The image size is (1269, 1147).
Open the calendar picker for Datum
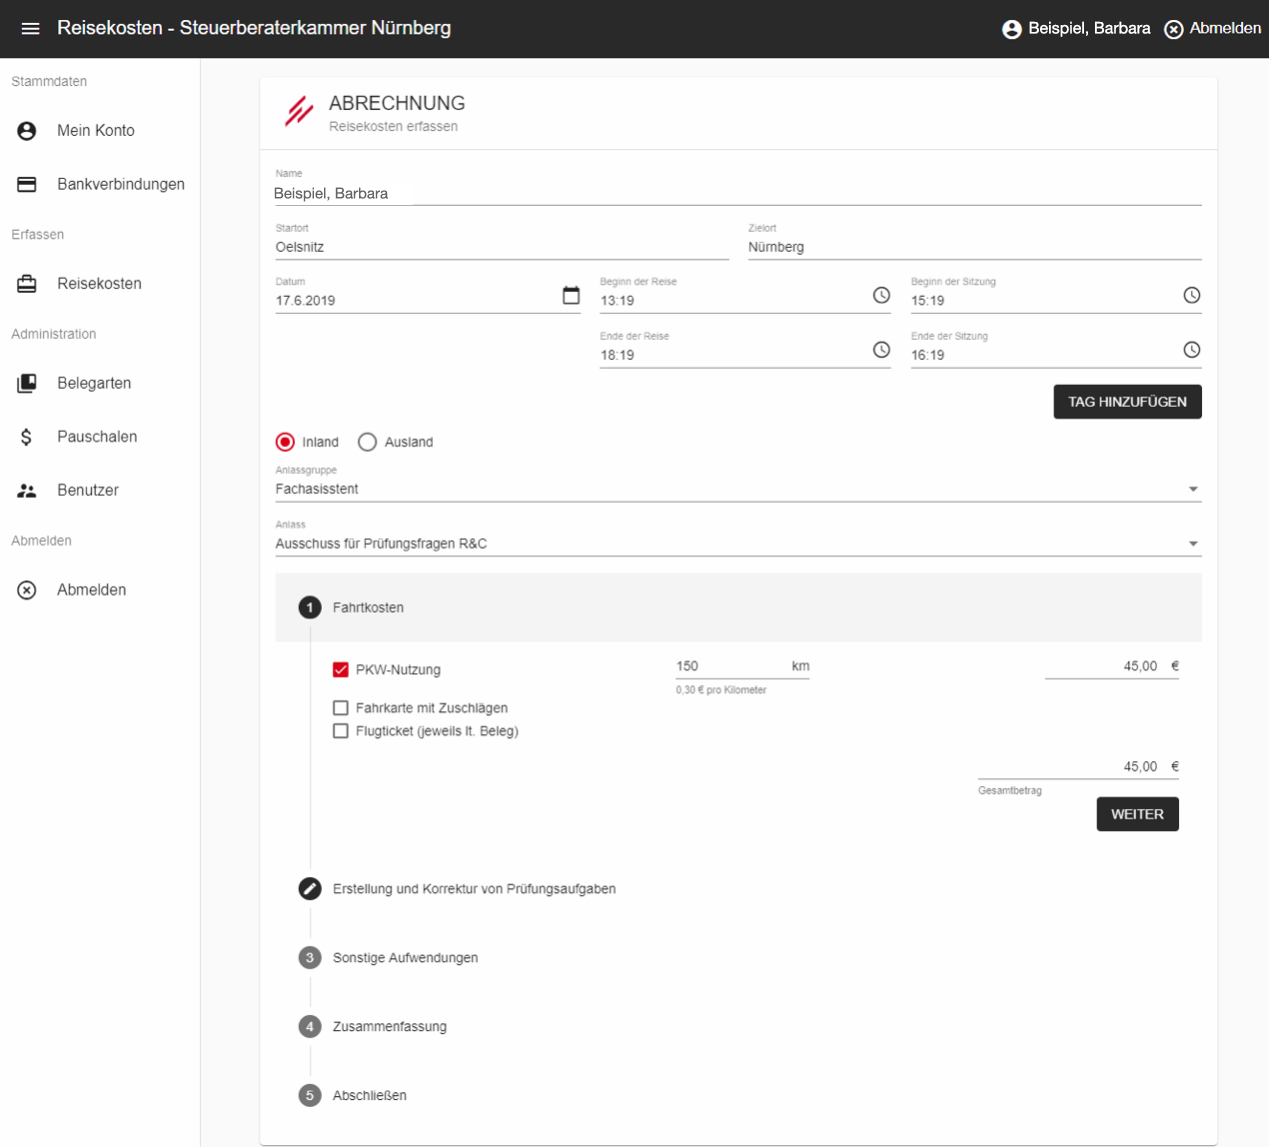[x=571, y=295]
